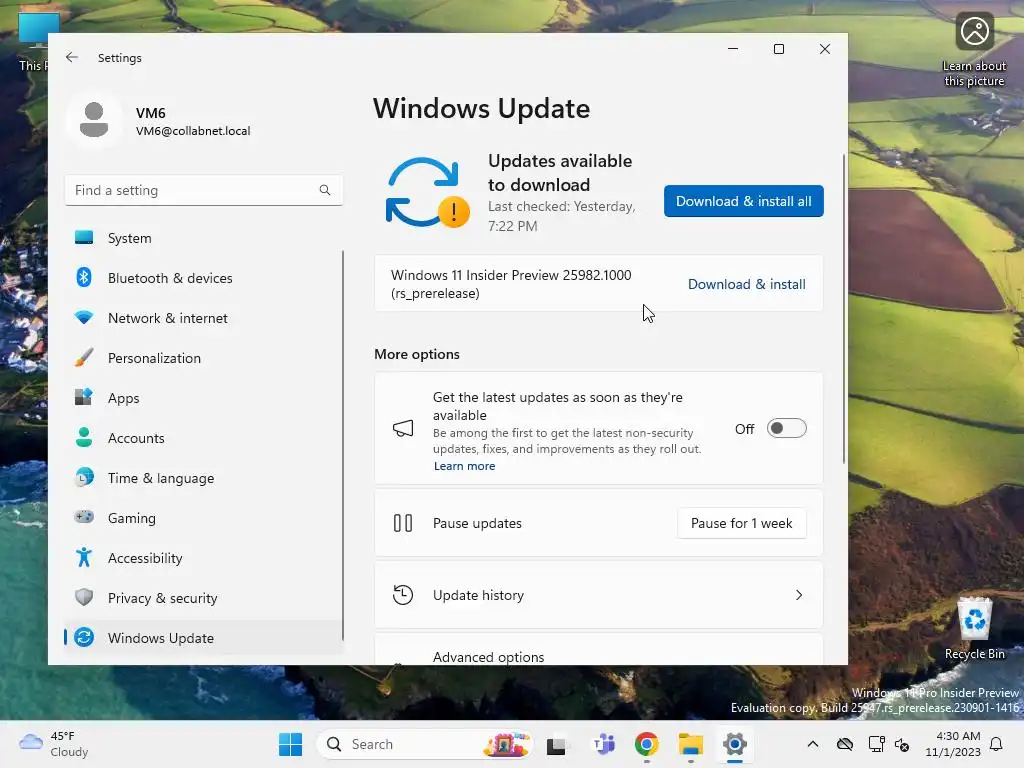Click the Update history label
The width and height of the screenshot is (1024, 768).
click(x=479, y=595)
